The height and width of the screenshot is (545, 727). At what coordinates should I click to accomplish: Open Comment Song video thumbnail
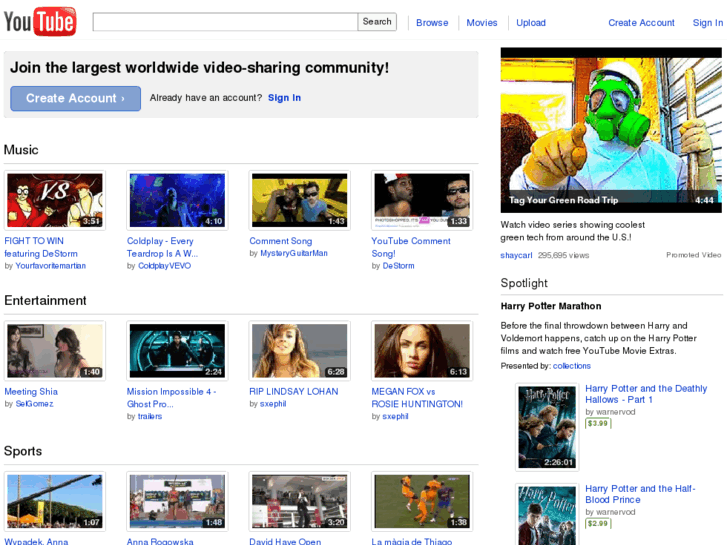pos(299,201)
